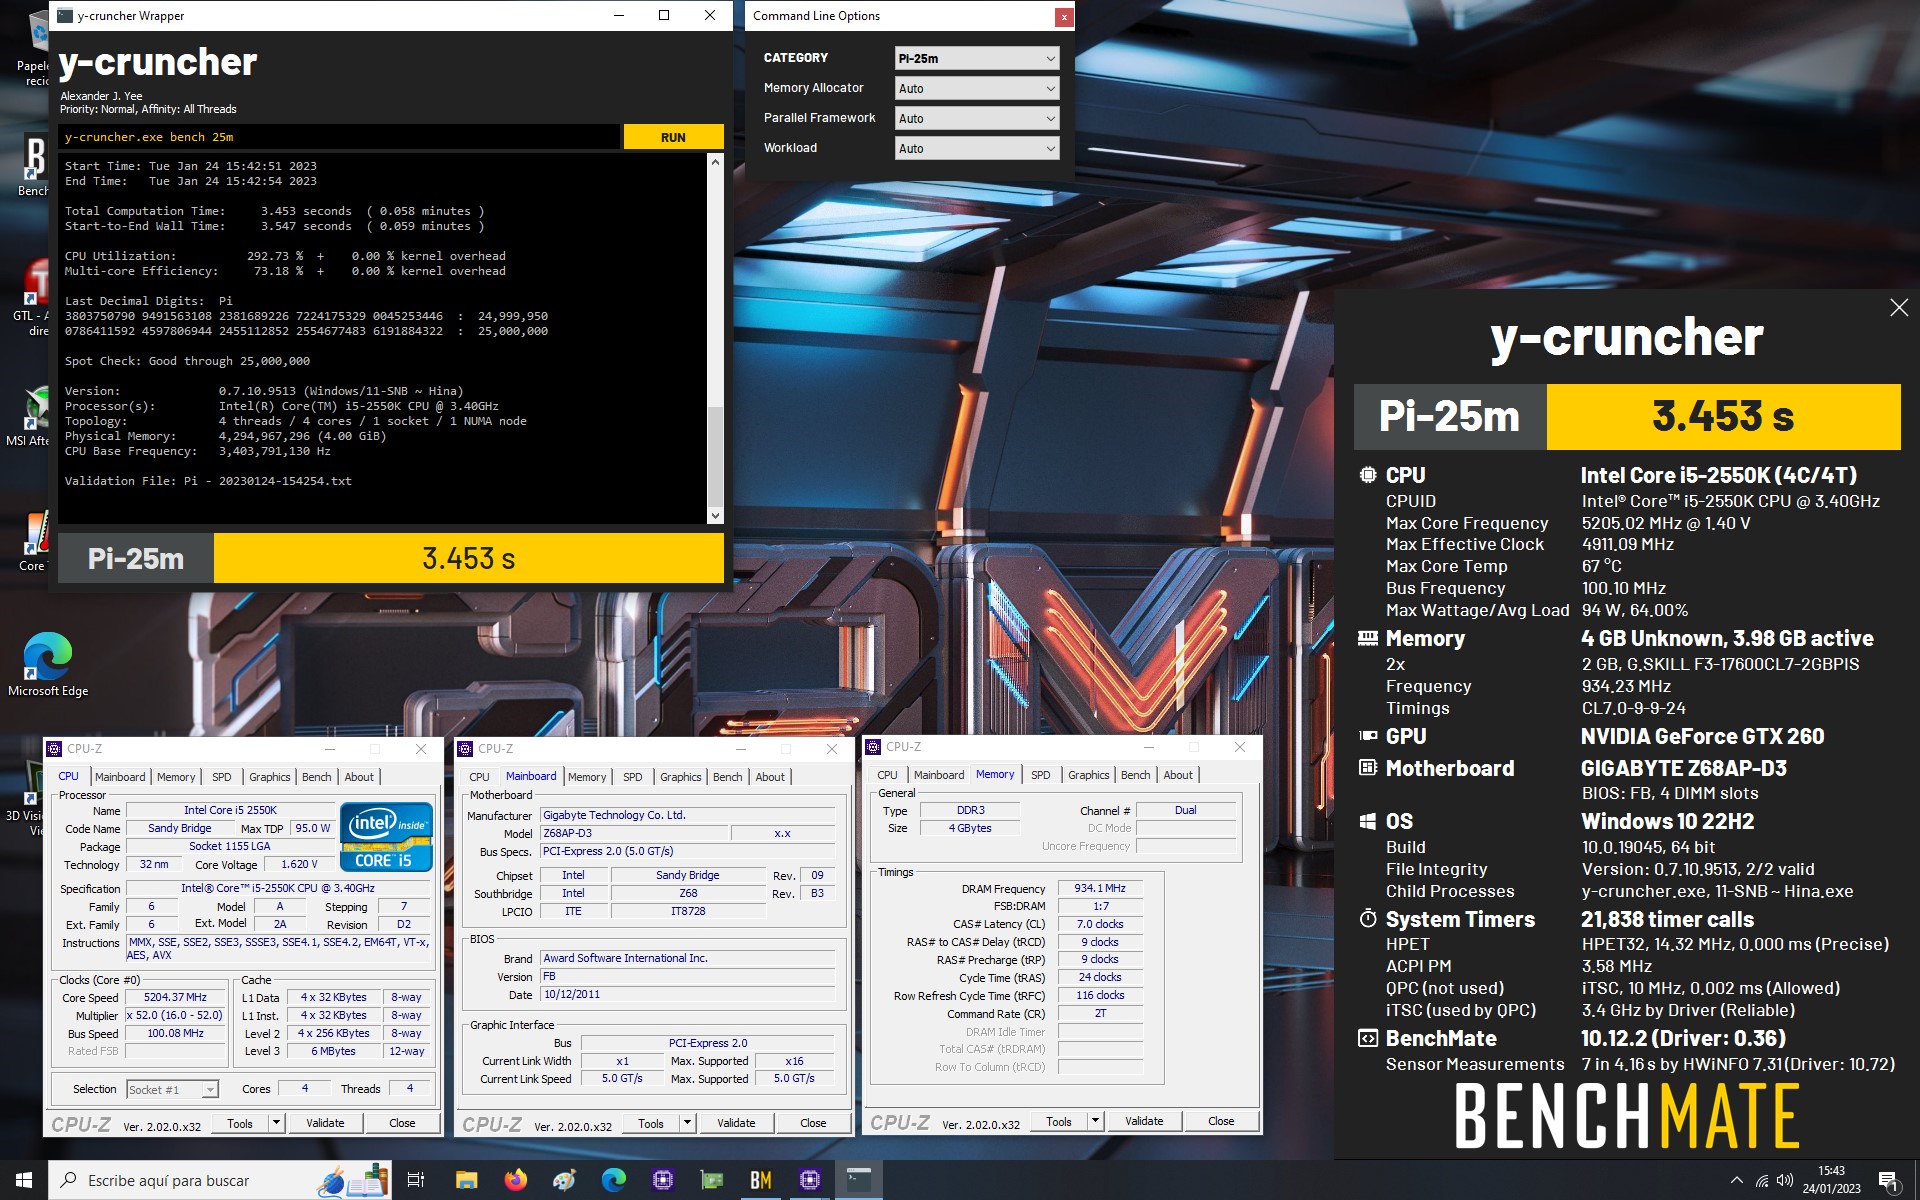Switch to second CPU-Z taskbar icon
This screenshot has height=1200, width=1920.
(809, 1180)
